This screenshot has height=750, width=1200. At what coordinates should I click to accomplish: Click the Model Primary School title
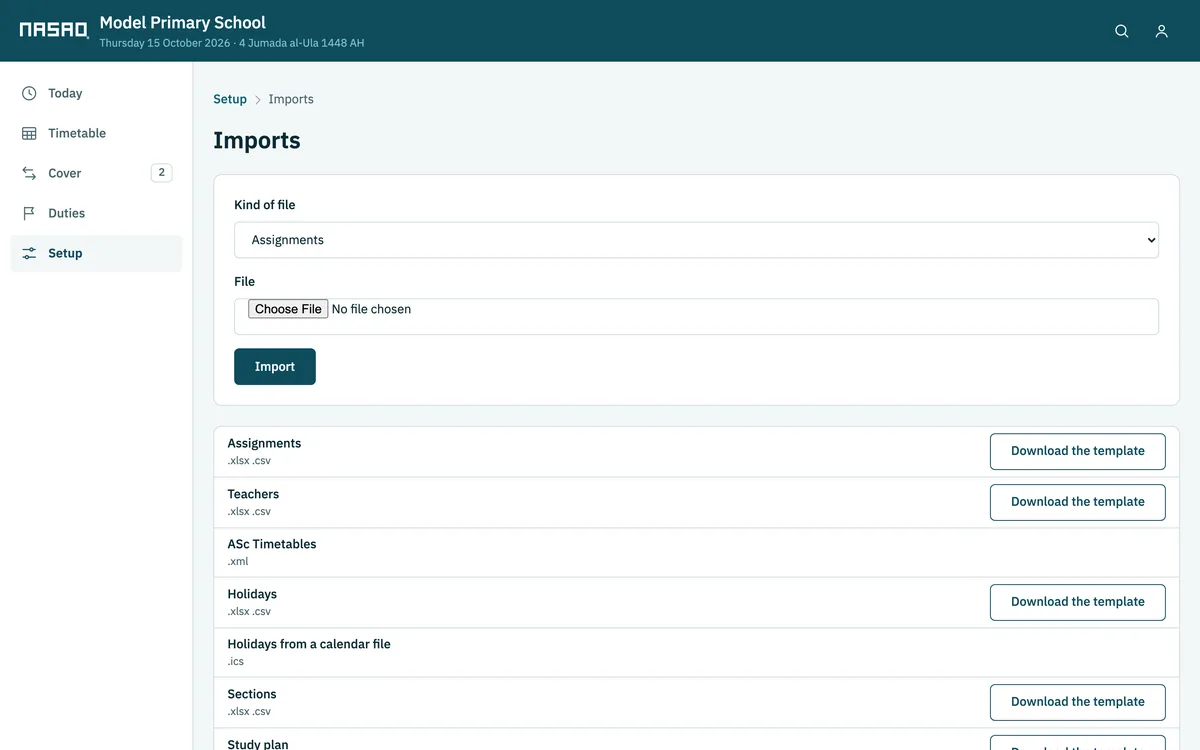(183, 22)
